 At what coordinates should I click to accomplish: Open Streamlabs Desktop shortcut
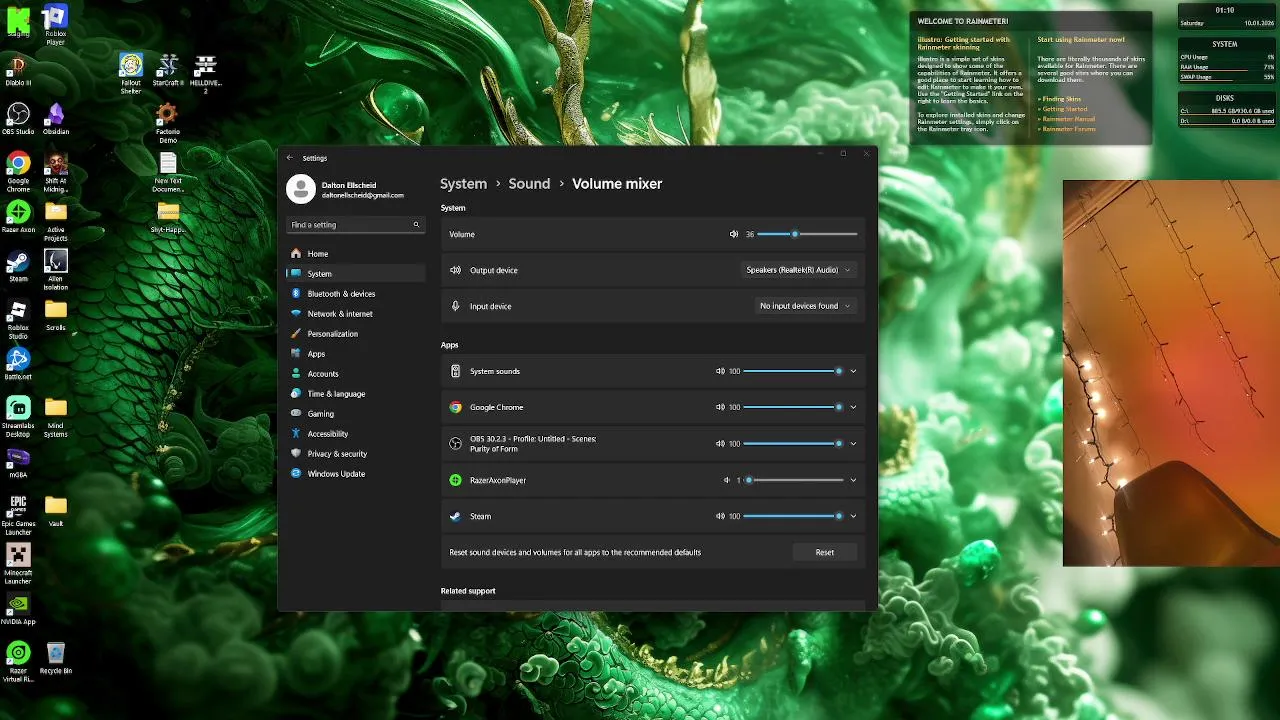(x=18, y=418)
